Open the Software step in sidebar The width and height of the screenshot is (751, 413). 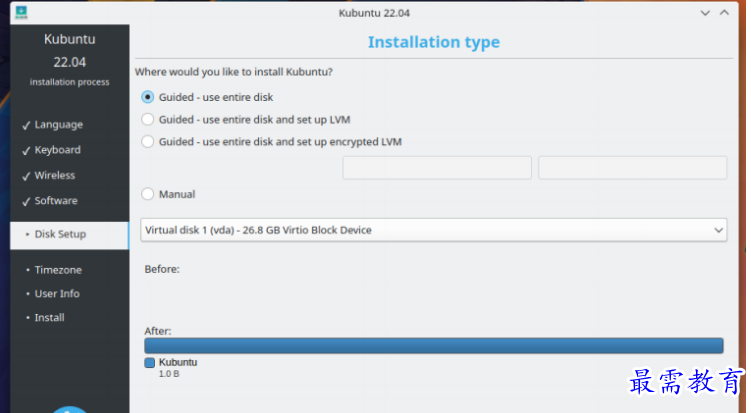point(56,201)
